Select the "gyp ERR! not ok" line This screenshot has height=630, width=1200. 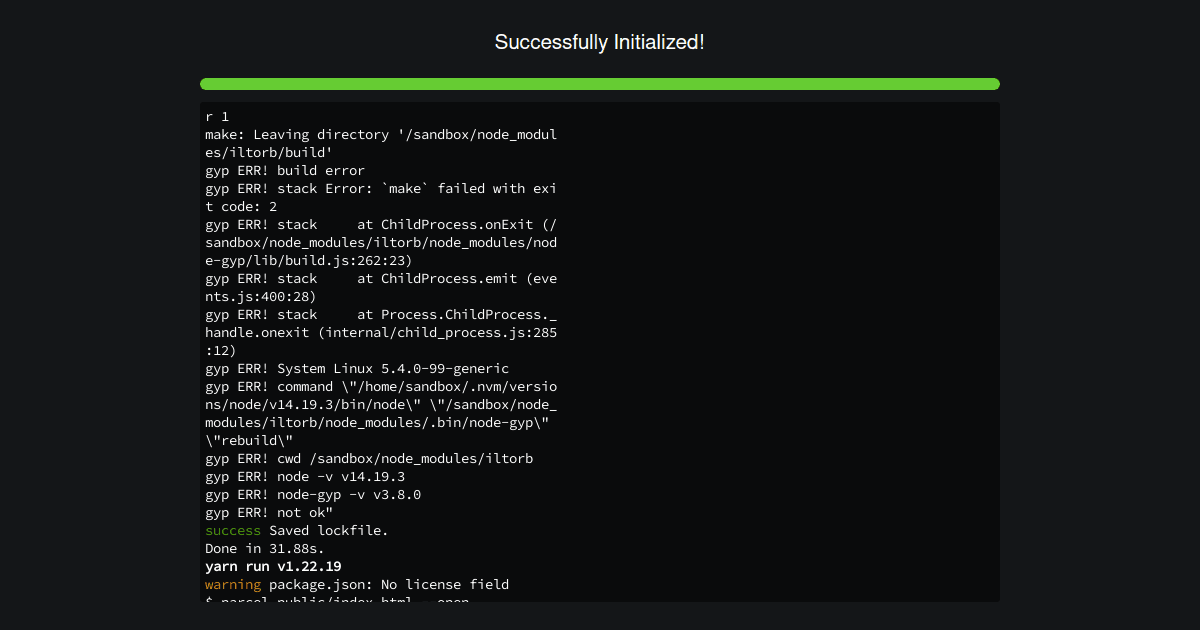[x=269, y=512]
